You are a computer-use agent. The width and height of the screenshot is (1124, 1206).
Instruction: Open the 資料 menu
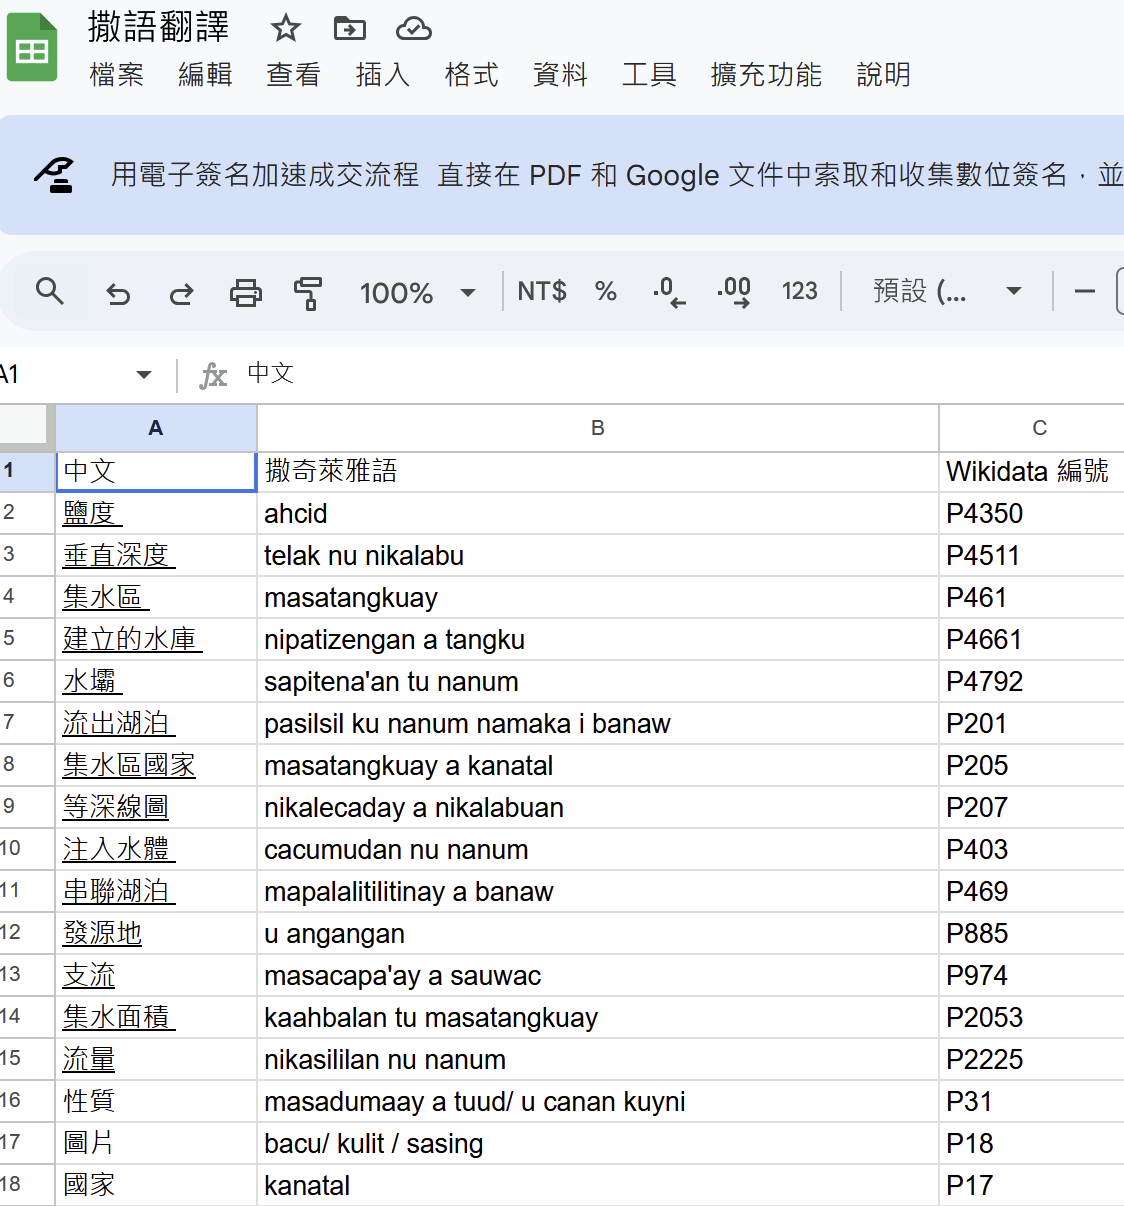pos(560,75)
